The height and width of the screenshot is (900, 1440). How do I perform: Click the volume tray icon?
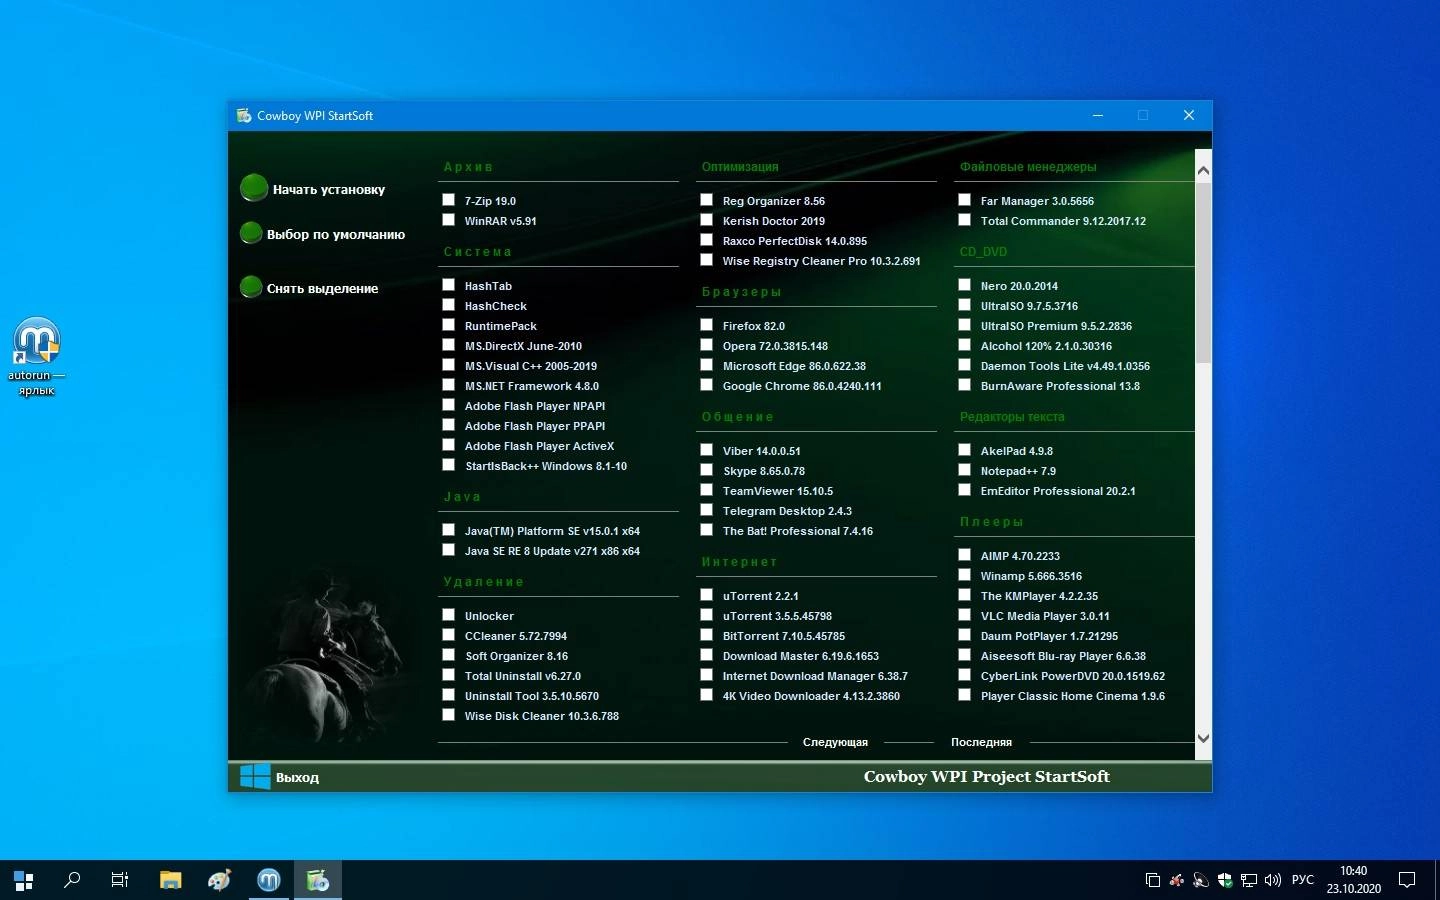coord(1273,880)
